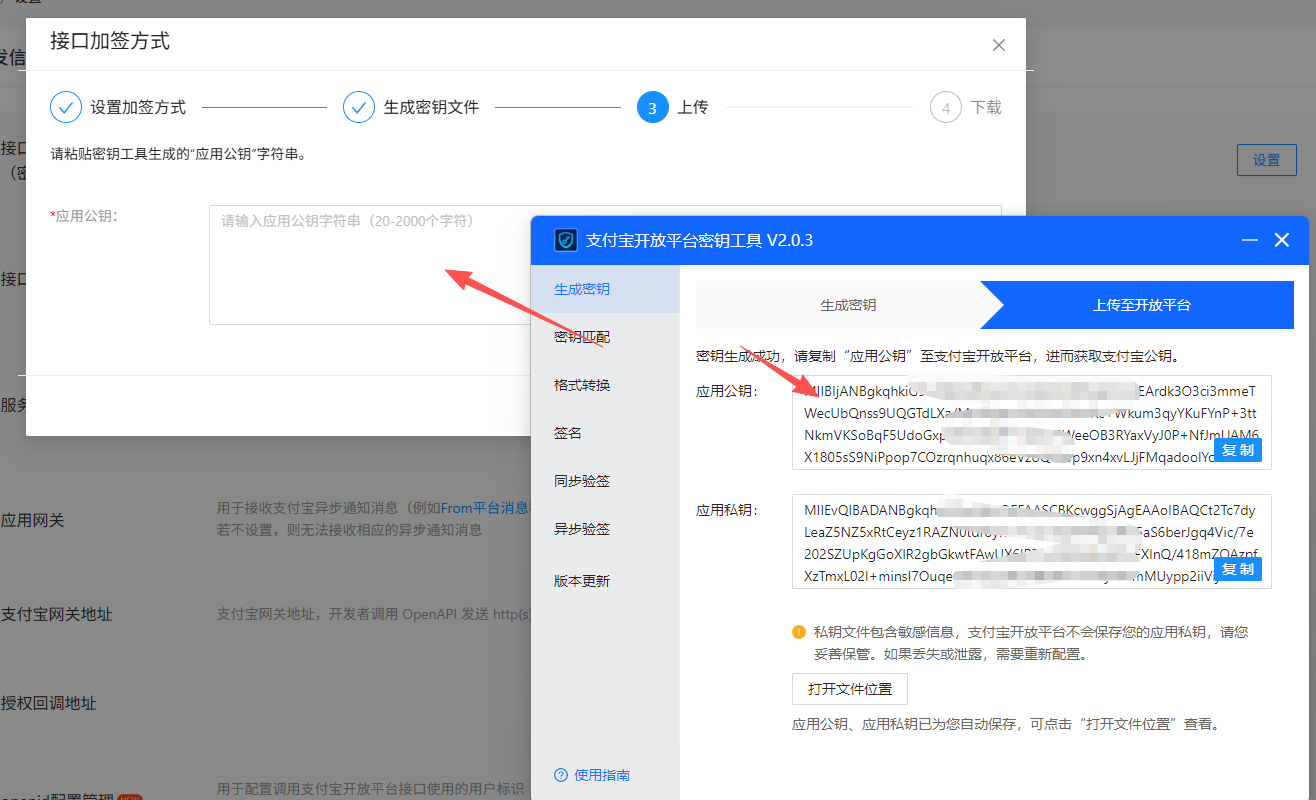Click the orange warning icon beside private key notice
The image size is (1316, 800).
(x=799, y=632)
